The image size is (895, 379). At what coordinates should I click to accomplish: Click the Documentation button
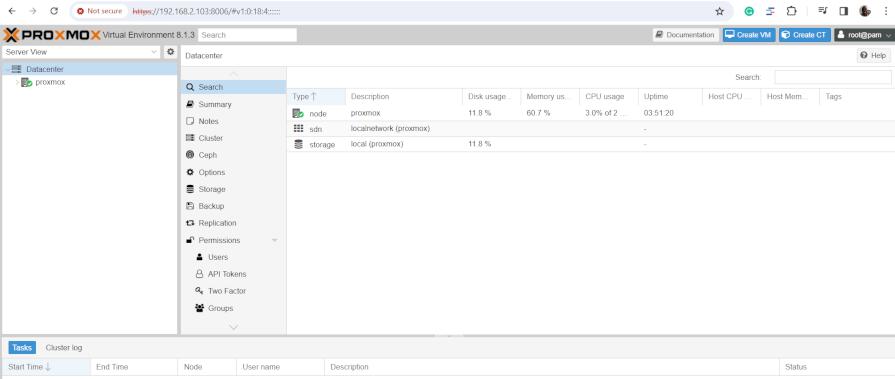click(686, 35)
